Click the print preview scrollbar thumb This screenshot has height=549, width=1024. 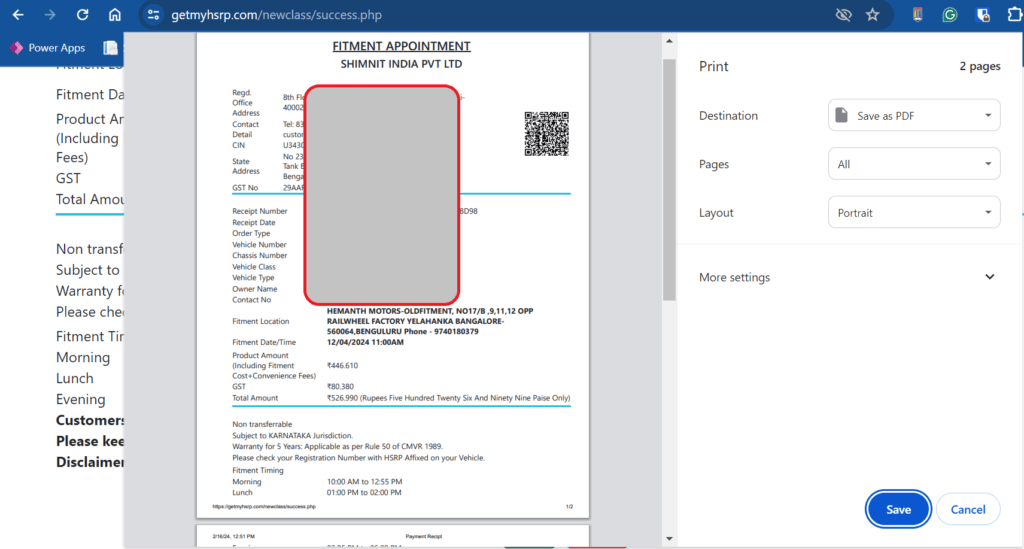coord(669,180)
